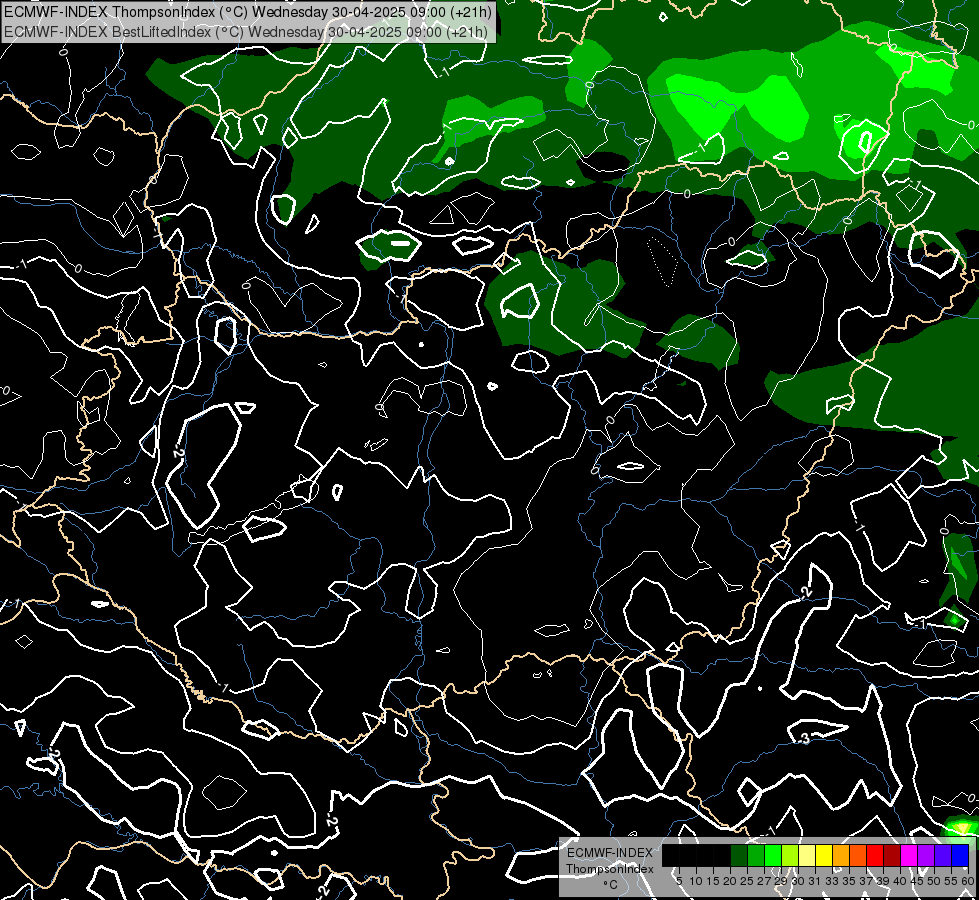Image resolution: width=979 pixels, height=900 pixels.
Task: Select the dark green 20–25 legend swatch
Action: pyautogui.click(x=739, y=855)
